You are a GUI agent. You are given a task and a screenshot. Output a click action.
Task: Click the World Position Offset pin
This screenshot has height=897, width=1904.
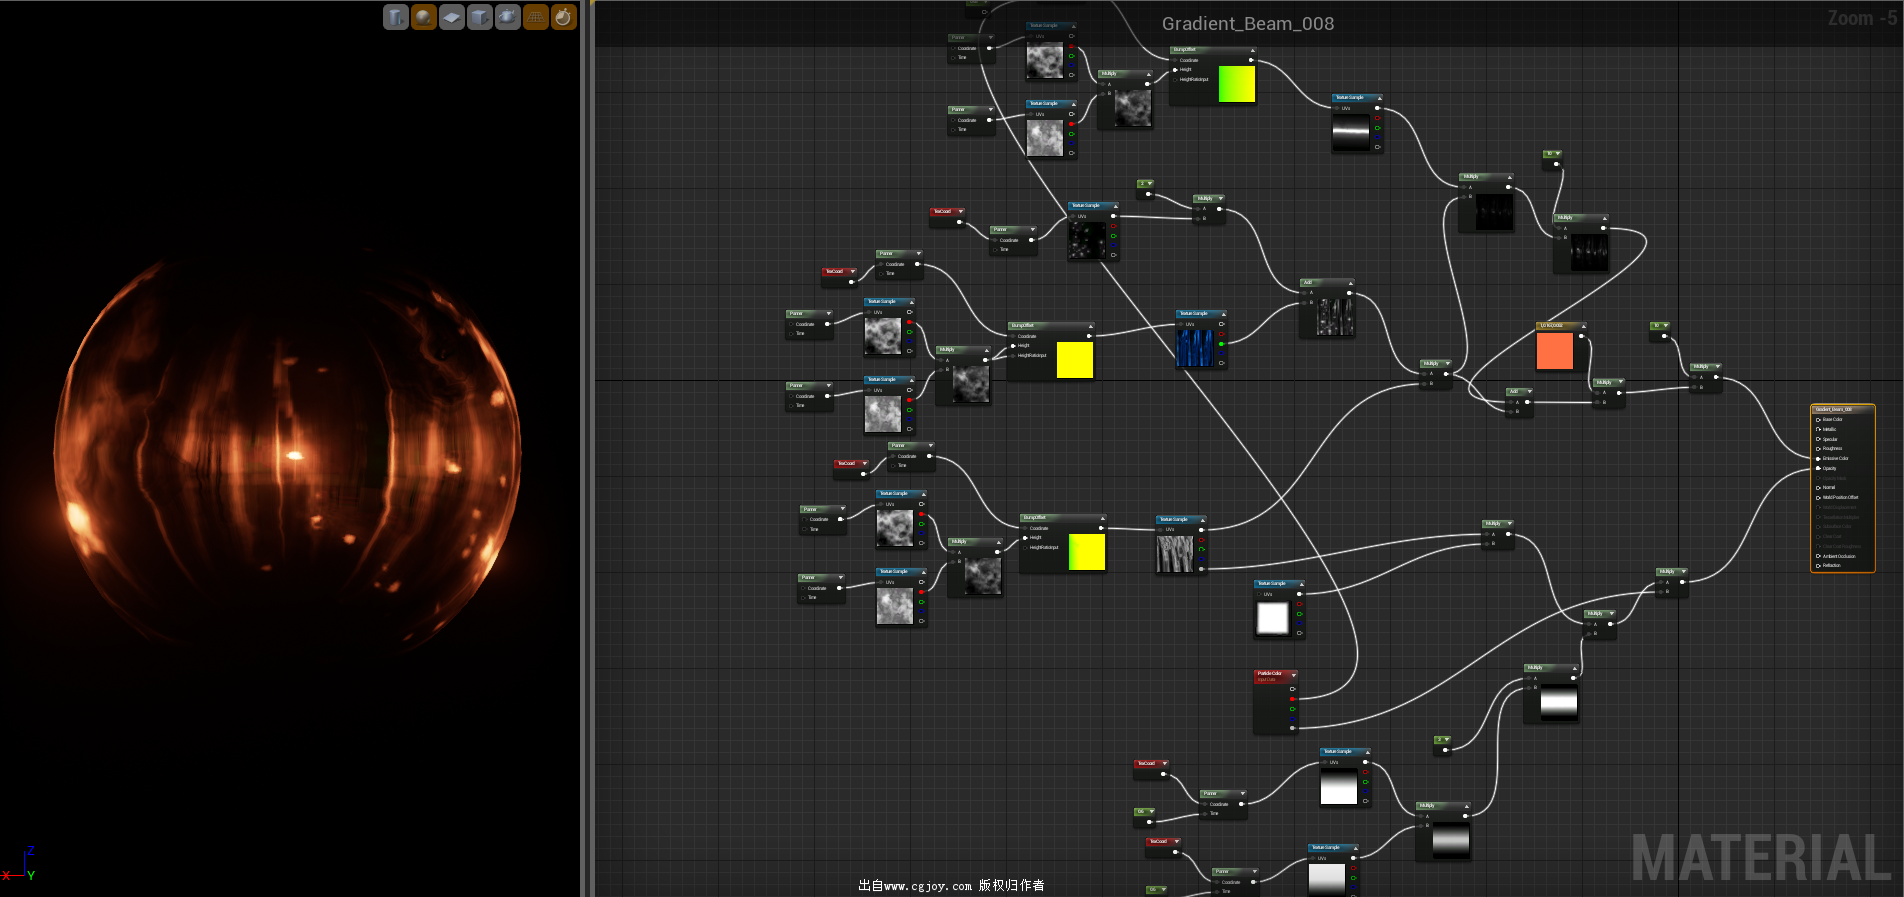(1818, 497)
